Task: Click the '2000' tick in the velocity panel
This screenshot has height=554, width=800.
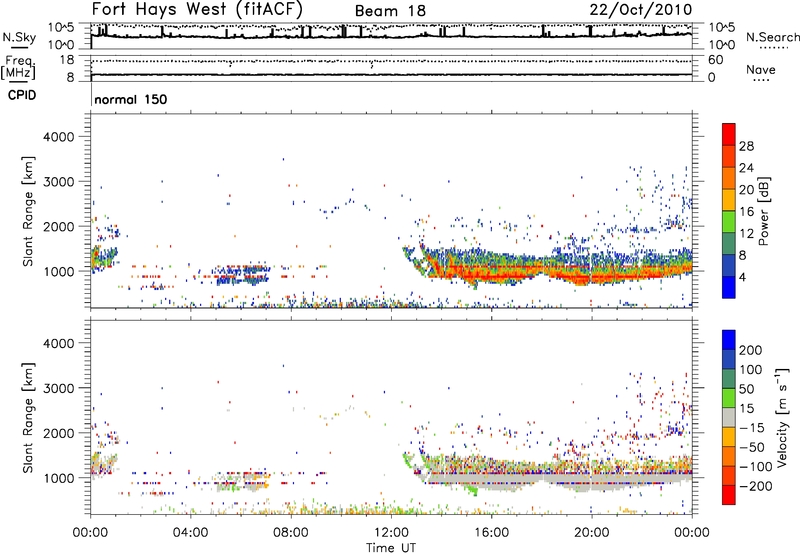Action: pyautogui.click(x=58, y=433)
